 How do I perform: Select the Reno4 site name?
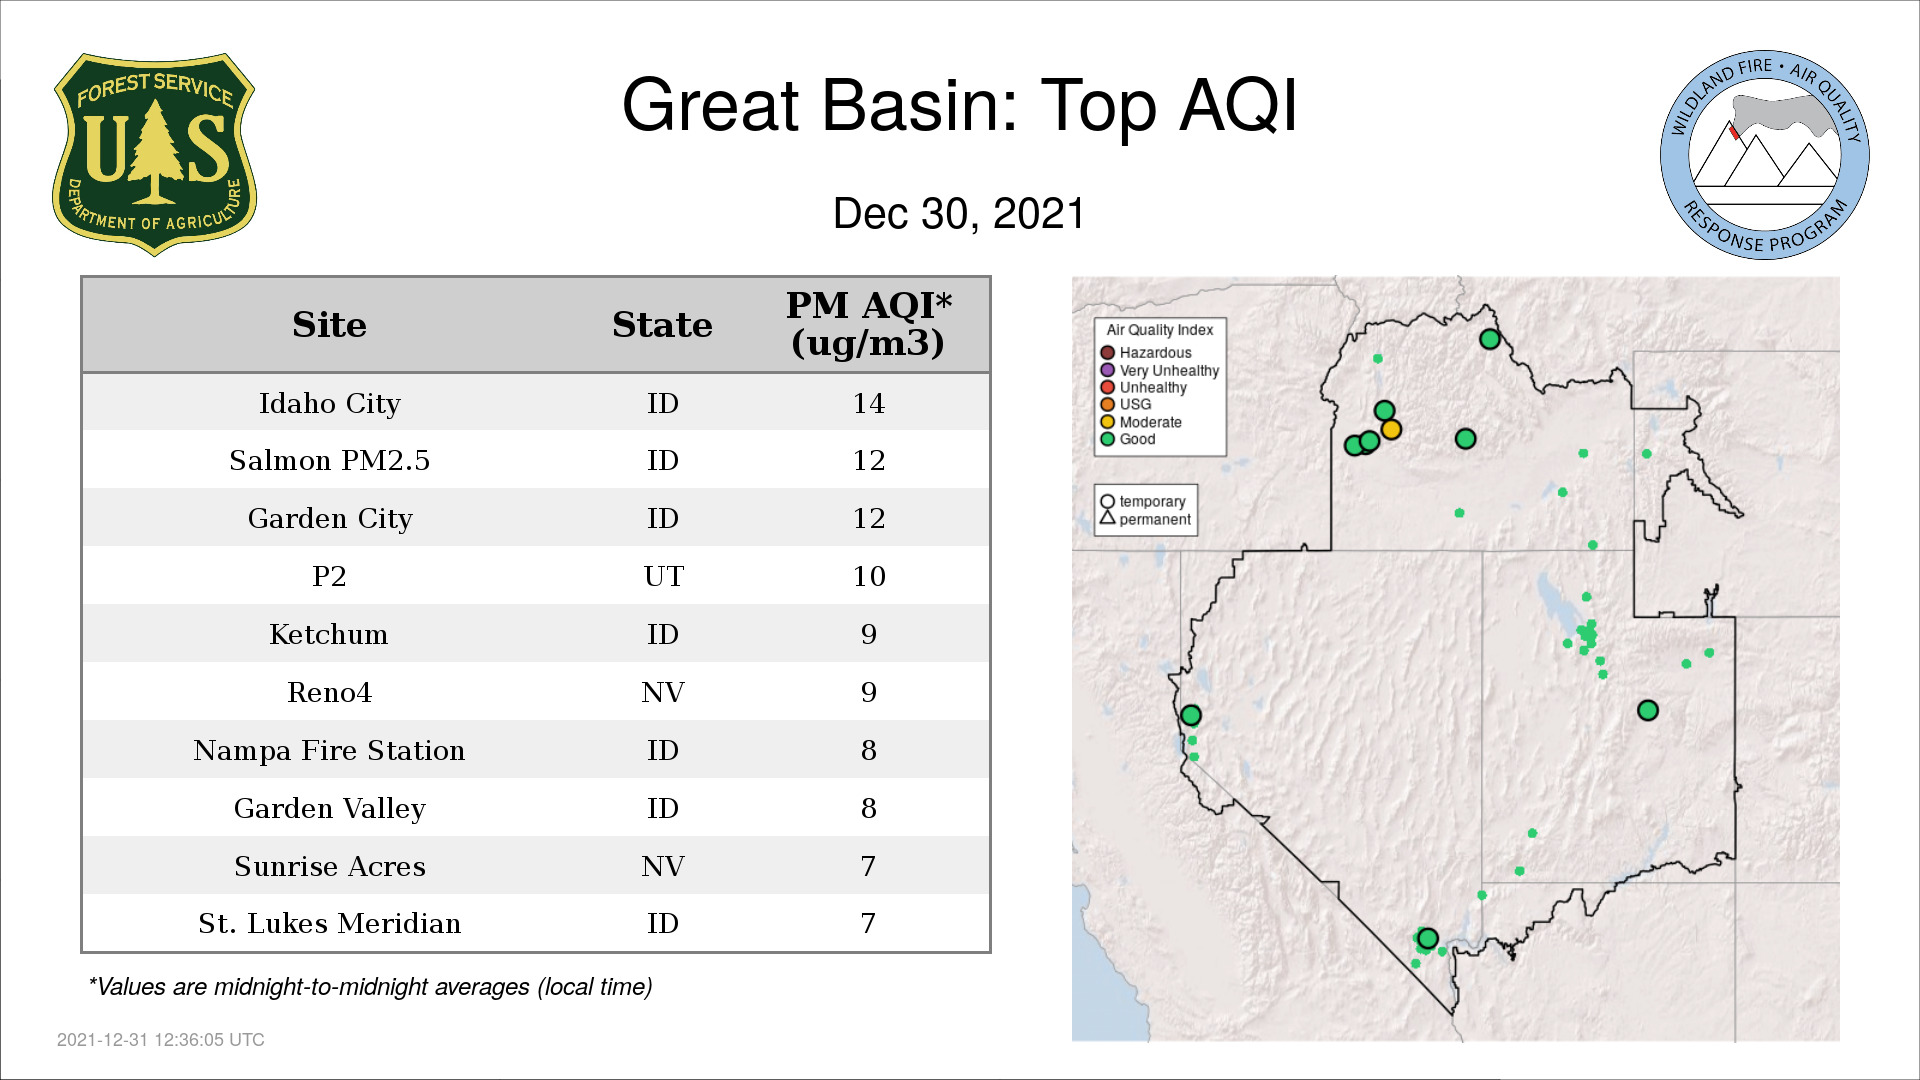[x=329, y=692]
